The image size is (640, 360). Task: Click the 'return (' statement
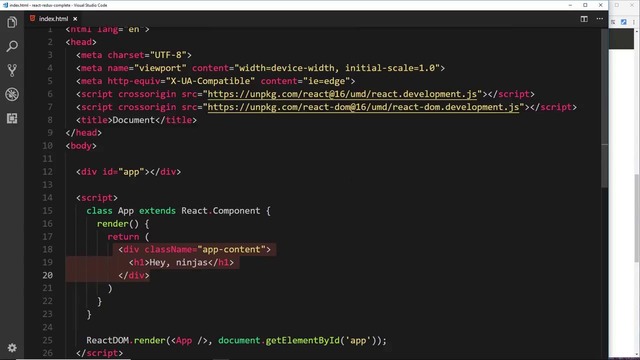tap(128, 236)
